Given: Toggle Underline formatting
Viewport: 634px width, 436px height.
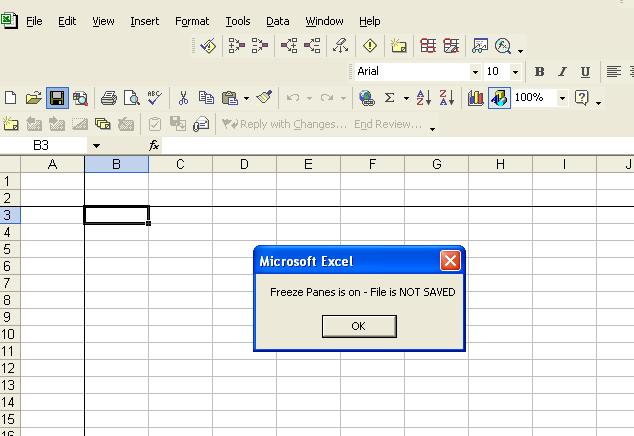Looking at the screenshot, I should click(585, 72).
